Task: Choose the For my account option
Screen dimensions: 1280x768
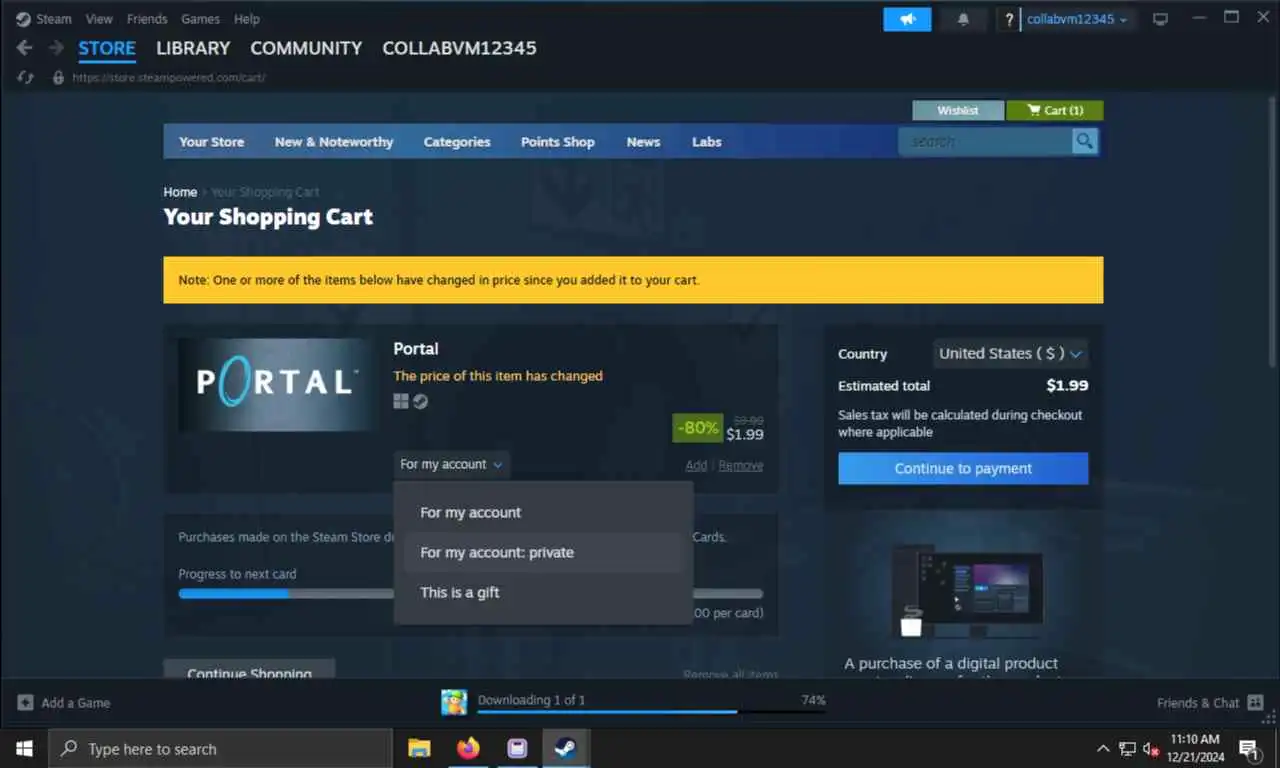Action: 543,512
